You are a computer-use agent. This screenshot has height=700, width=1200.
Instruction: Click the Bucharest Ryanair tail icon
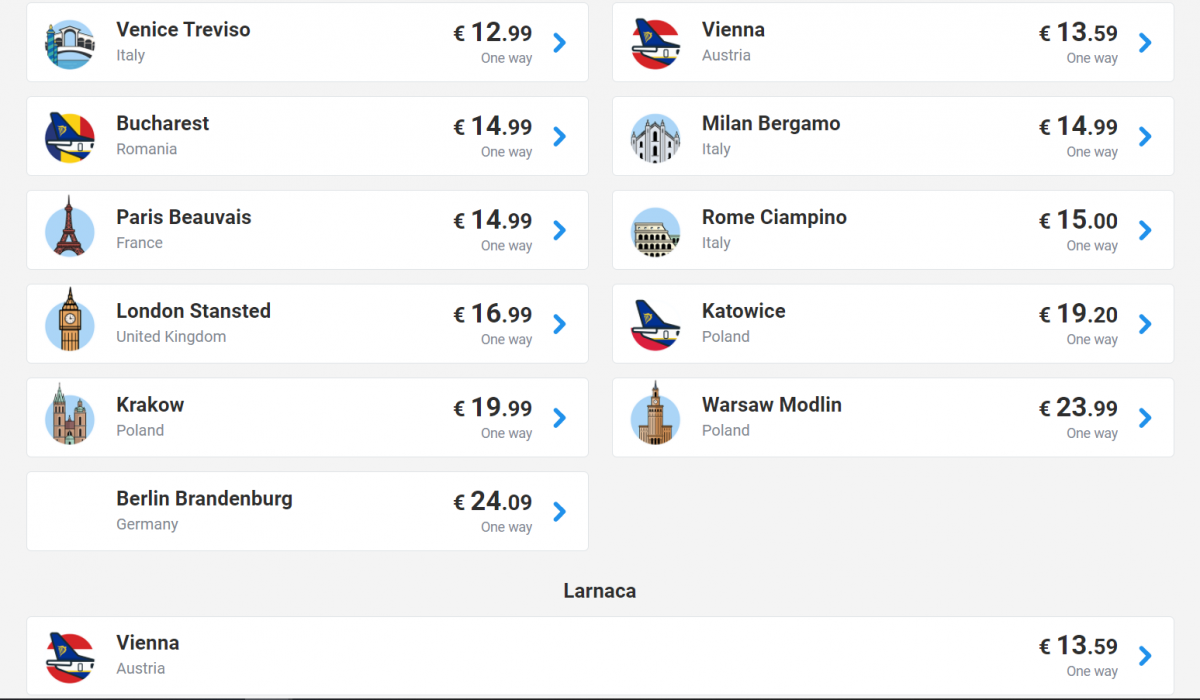coord(70,137)
